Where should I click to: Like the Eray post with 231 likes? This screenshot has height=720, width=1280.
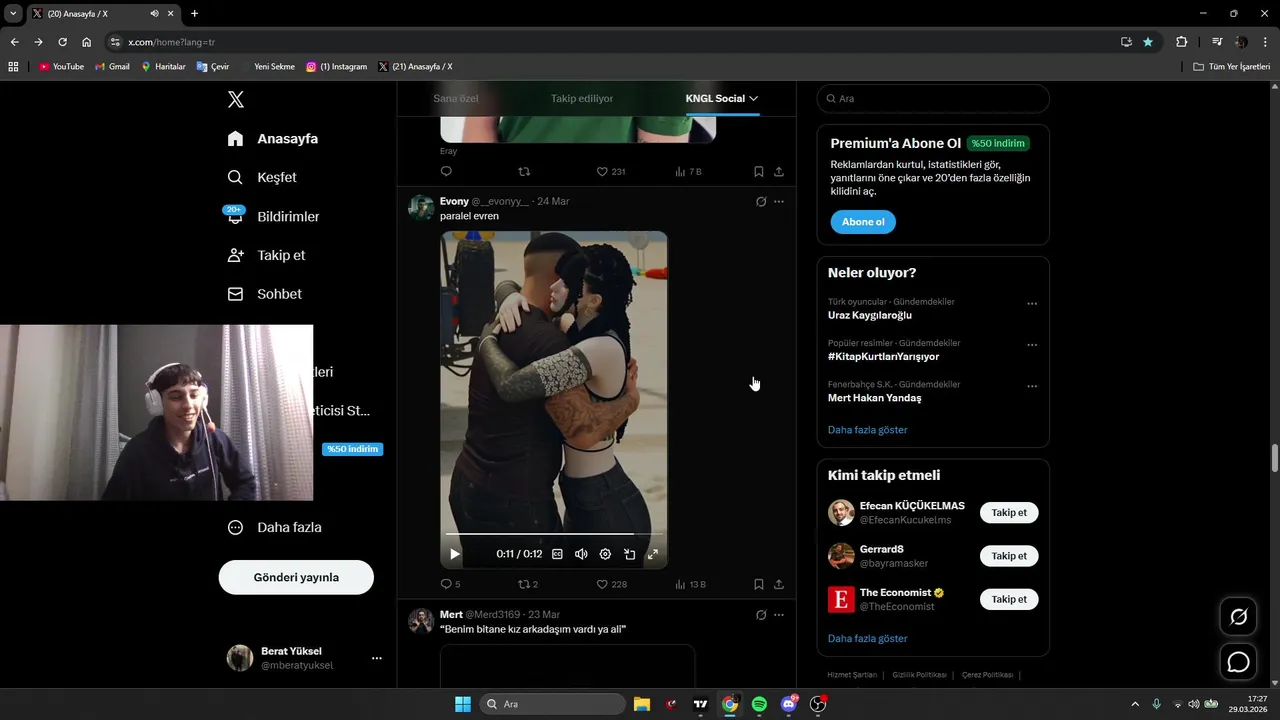click(611, 171)
